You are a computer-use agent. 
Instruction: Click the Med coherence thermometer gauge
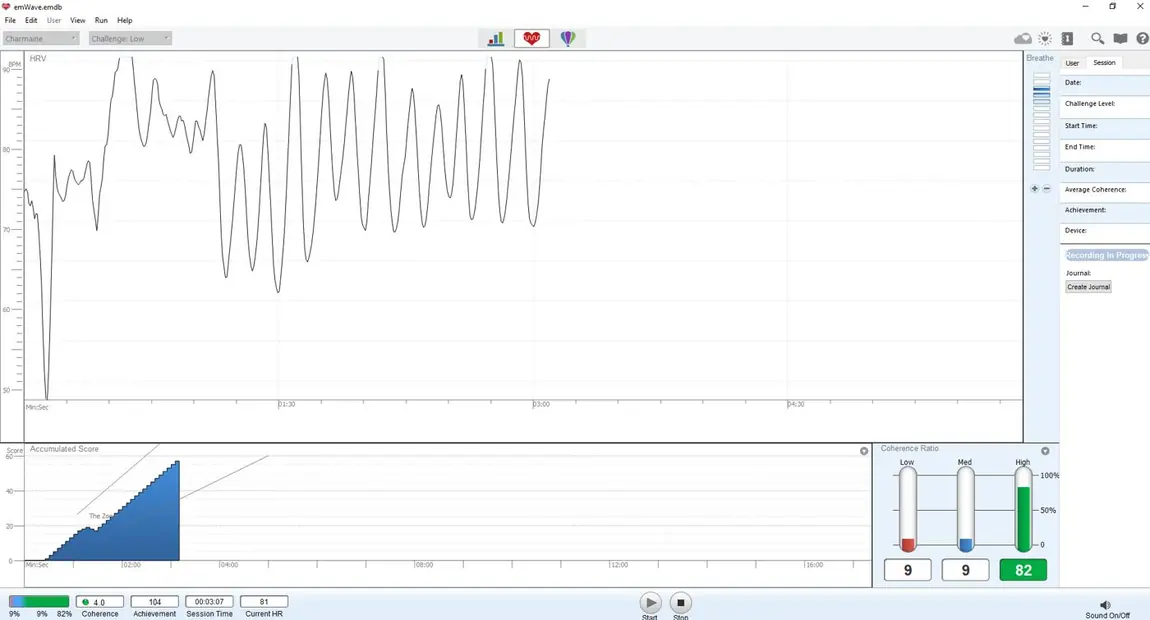pyautogui.click(x=966, y=510)
